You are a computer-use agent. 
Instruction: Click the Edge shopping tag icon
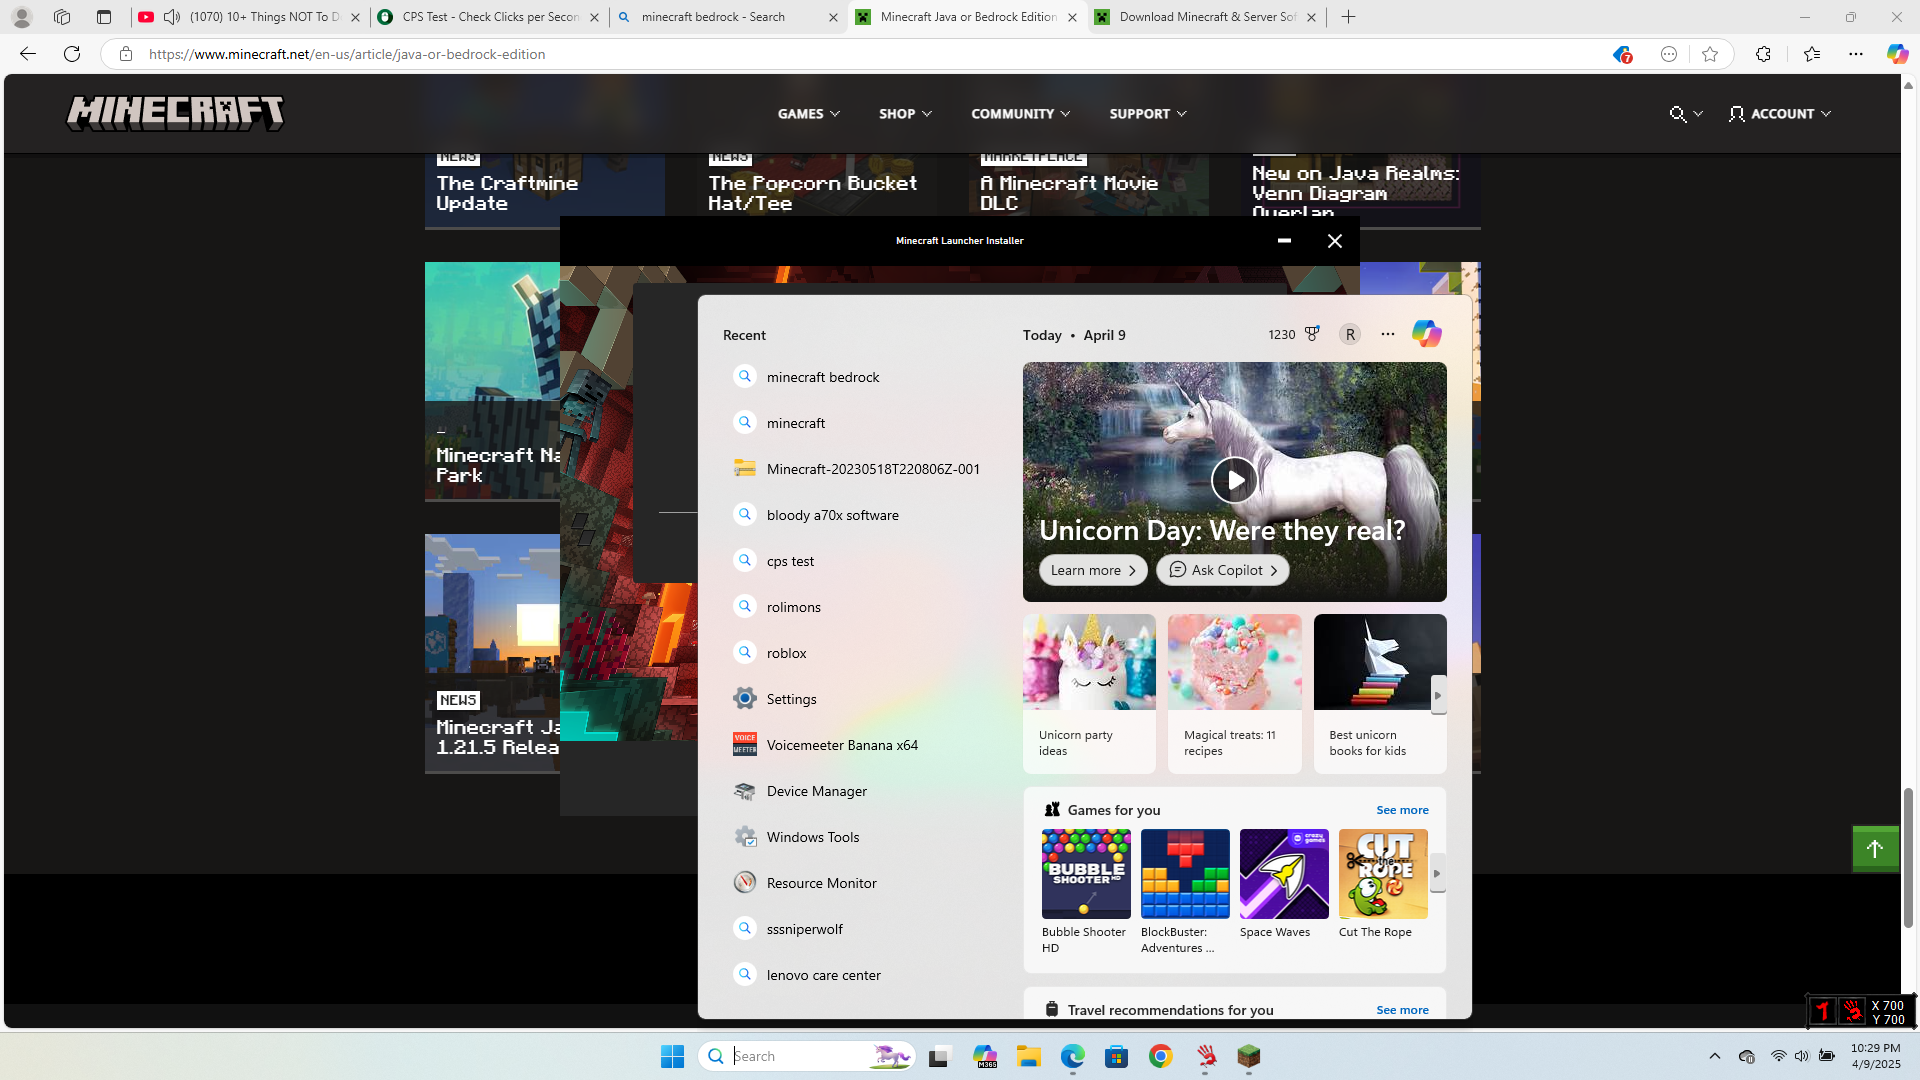(x=1622, y=54)
